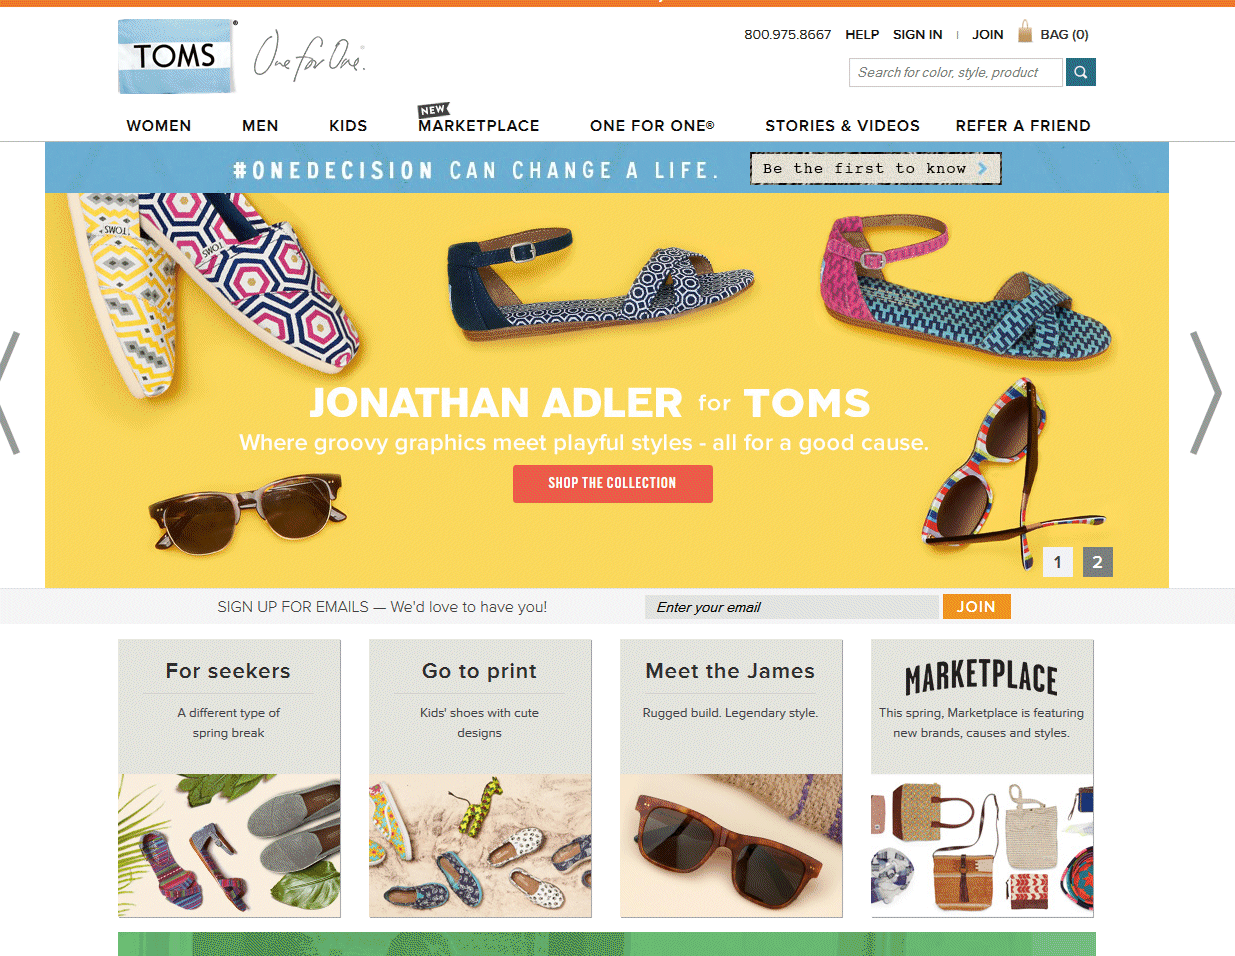The width and height of the screenshot is (1235, 956).
Task: Open the WOMEN menu
Action: [159, 126]
